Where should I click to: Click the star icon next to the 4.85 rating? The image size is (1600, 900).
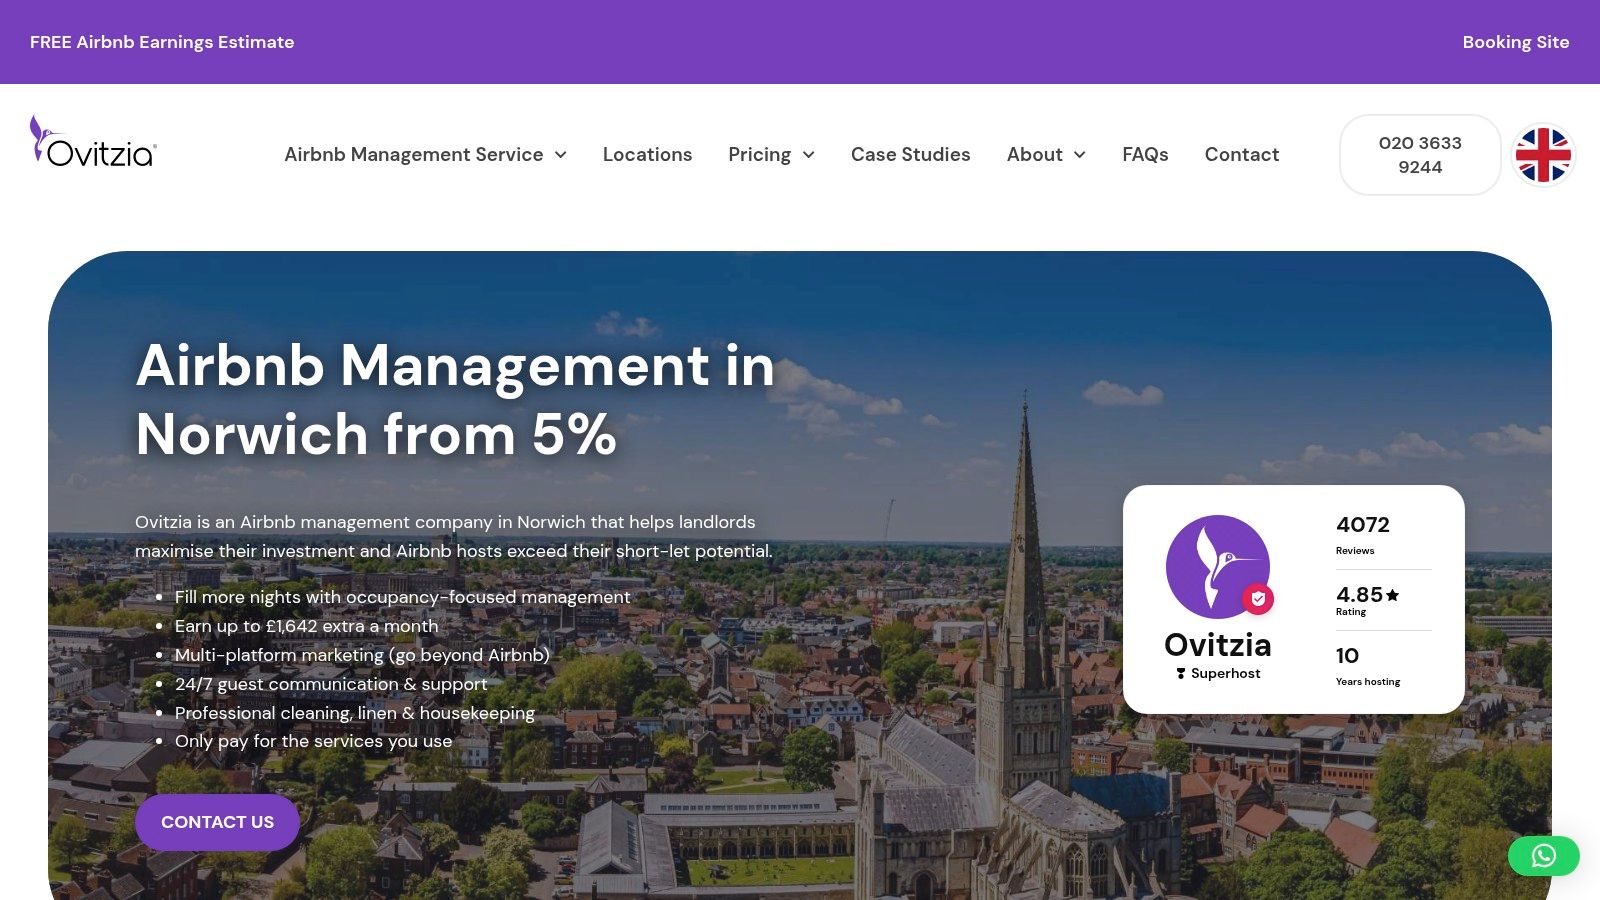tap(1393, 595)
